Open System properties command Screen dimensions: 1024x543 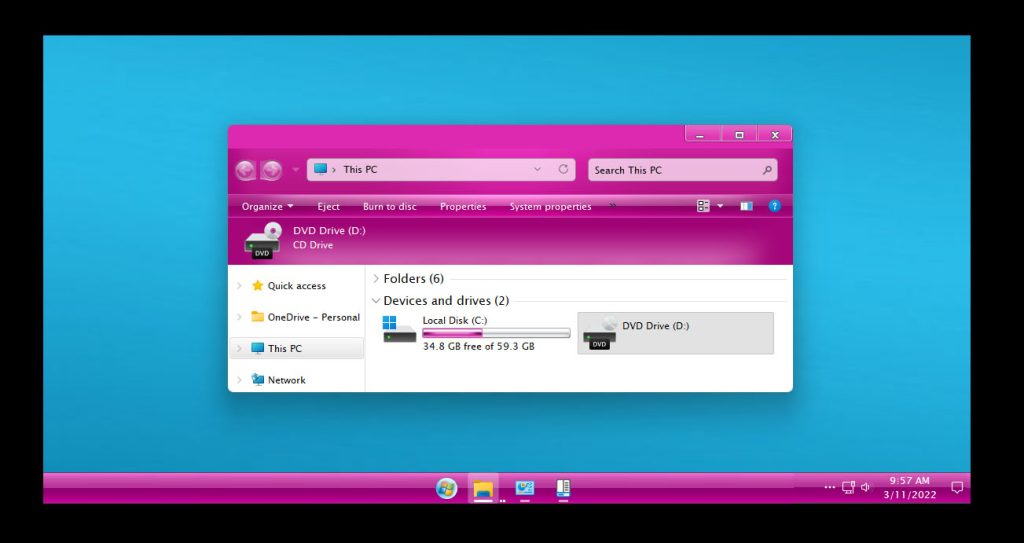pos(550,206)
